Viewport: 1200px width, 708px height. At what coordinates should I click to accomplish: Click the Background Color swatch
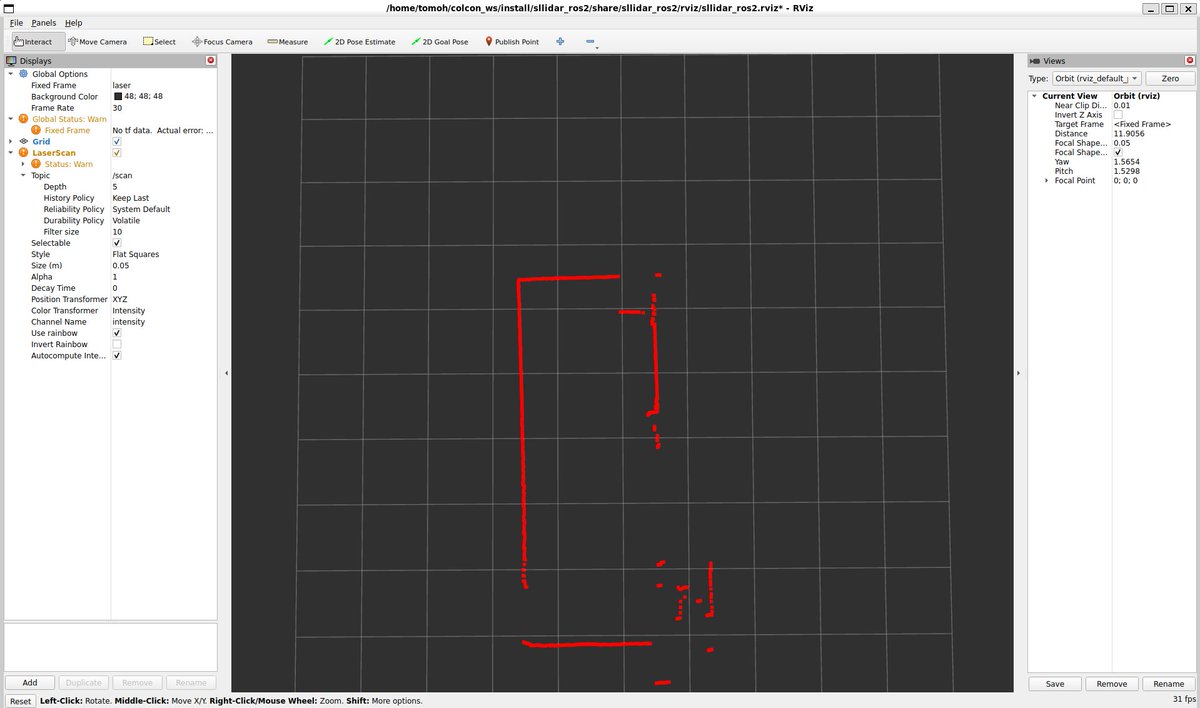[x=117, y=97]
